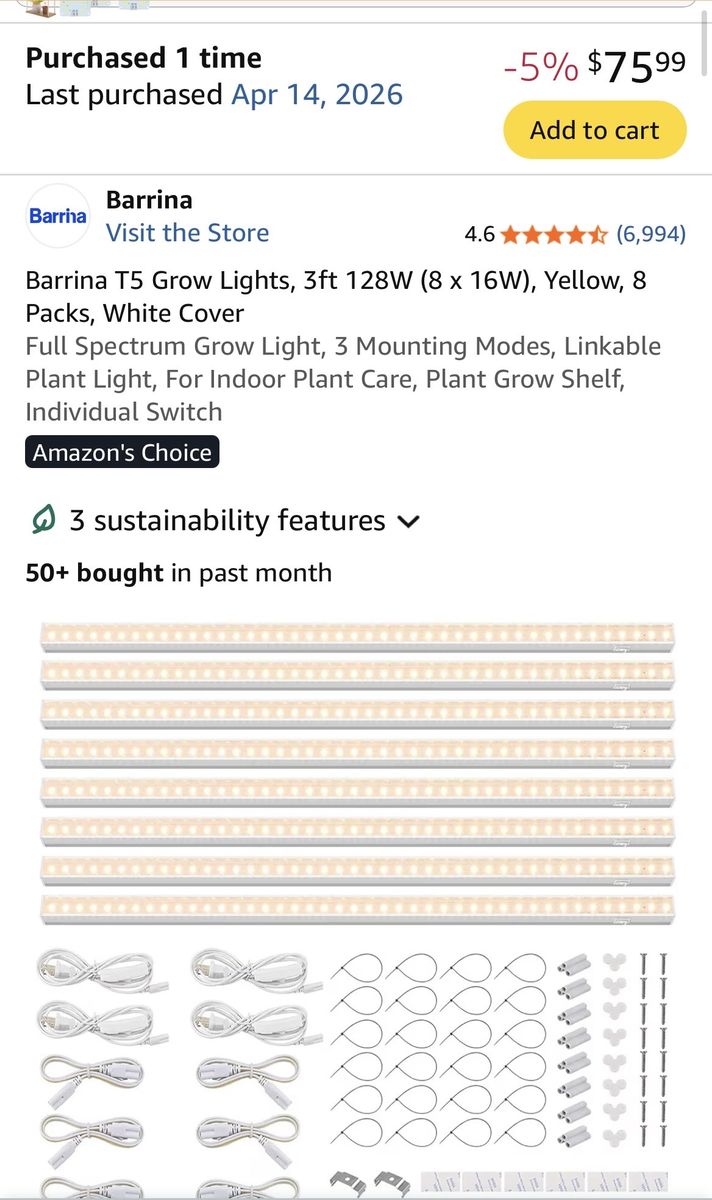Tap the Full Spectrum Grow Light description

(343, 379)
